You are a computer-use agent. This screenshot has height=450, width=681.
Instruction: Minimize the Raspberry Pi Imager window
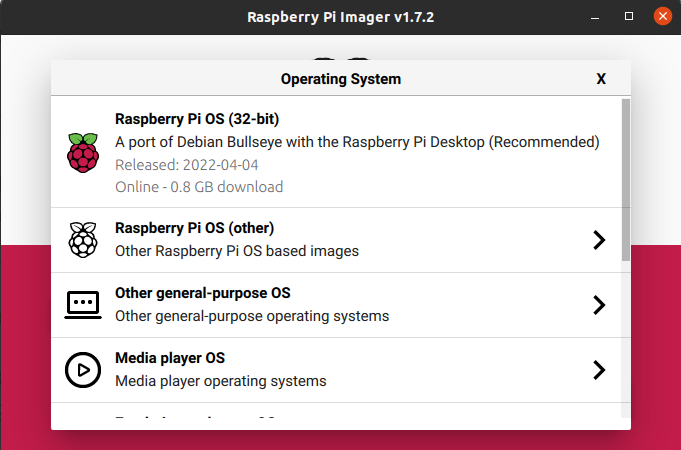pos(595,17)
